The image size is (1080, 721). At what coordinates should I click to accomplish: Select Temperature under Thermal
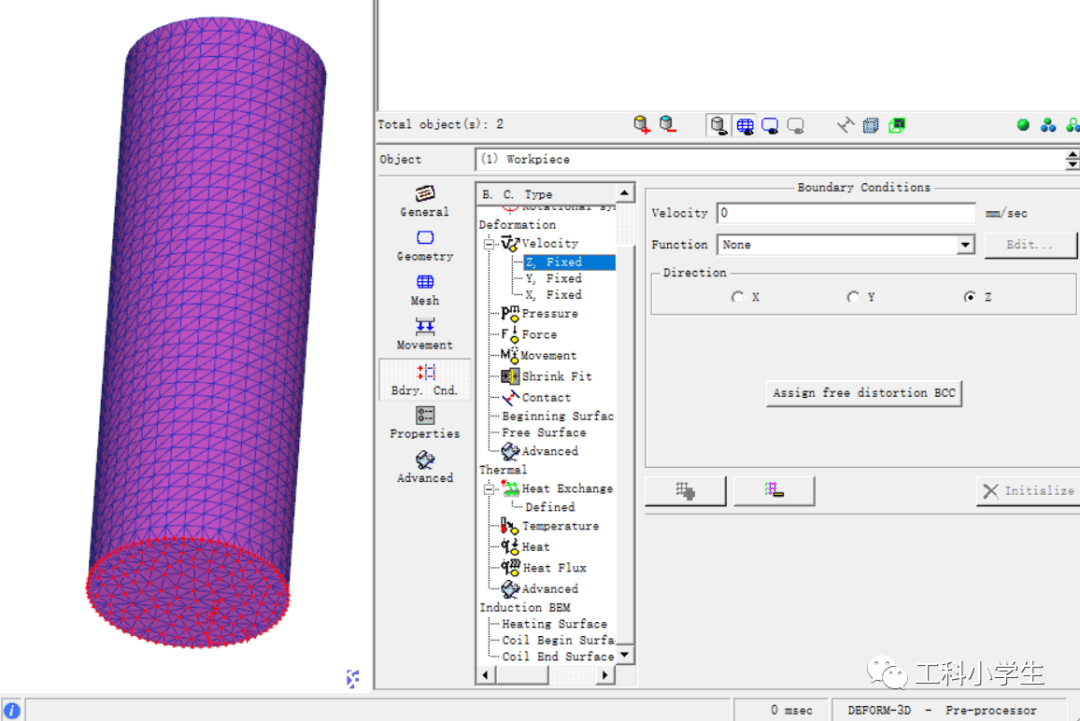point(550,526)
